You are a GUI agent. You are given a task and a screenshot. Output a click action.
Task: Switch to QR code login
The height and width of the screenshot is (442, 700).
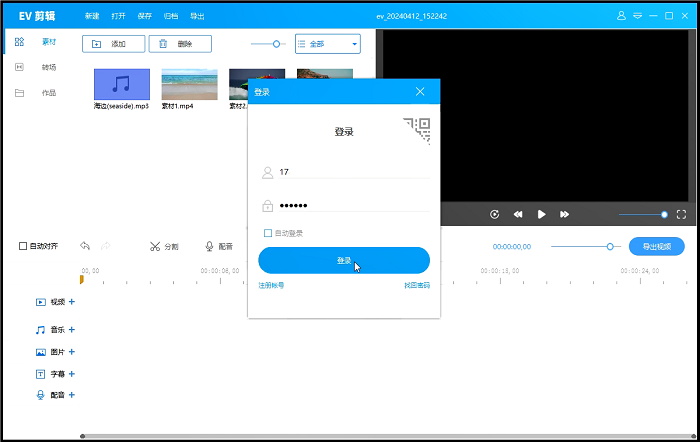[418, 130]
